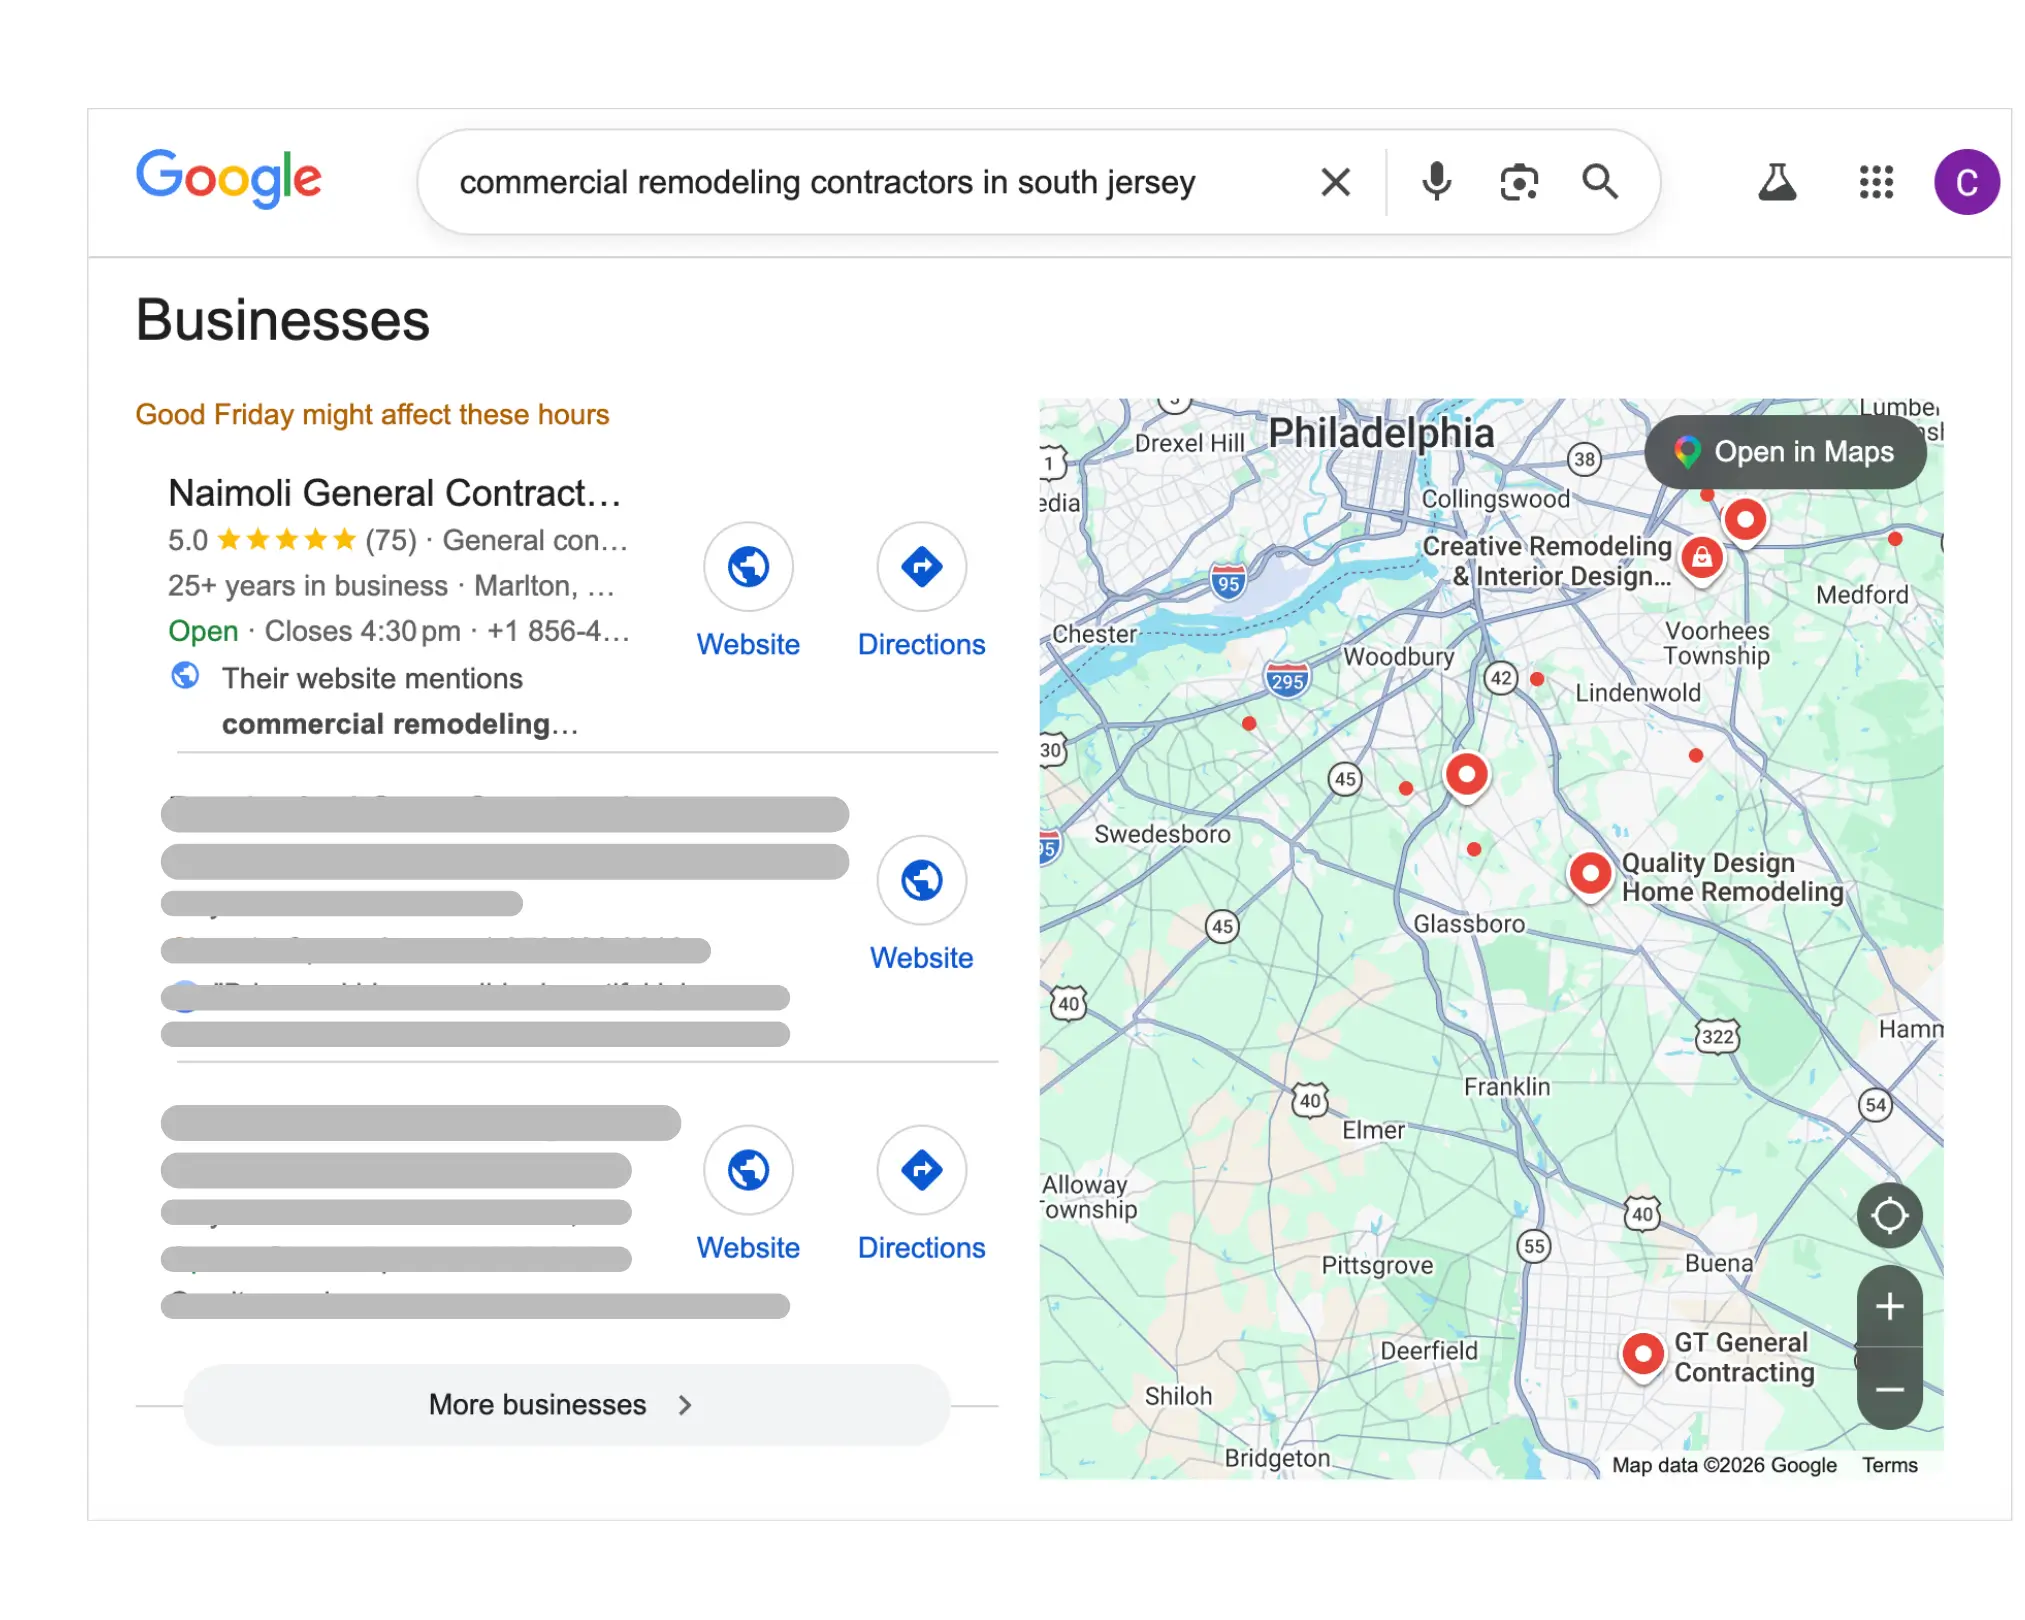2025x1620 pixels.
Task: Select the GT General Contracting map pin
Action: 1643,1355
